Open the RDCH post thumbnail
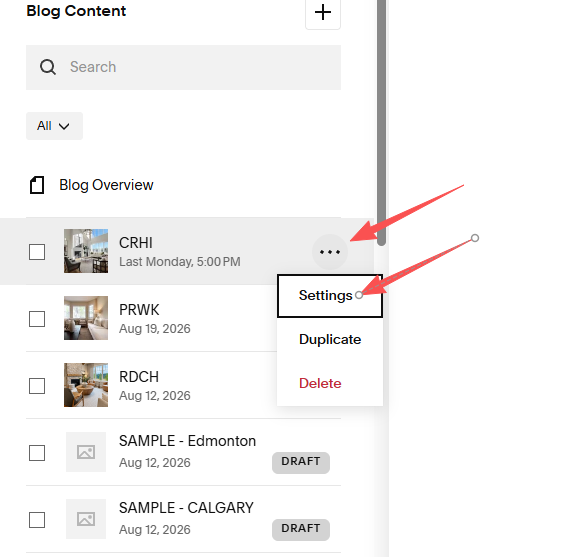 (x=86, y=385)
